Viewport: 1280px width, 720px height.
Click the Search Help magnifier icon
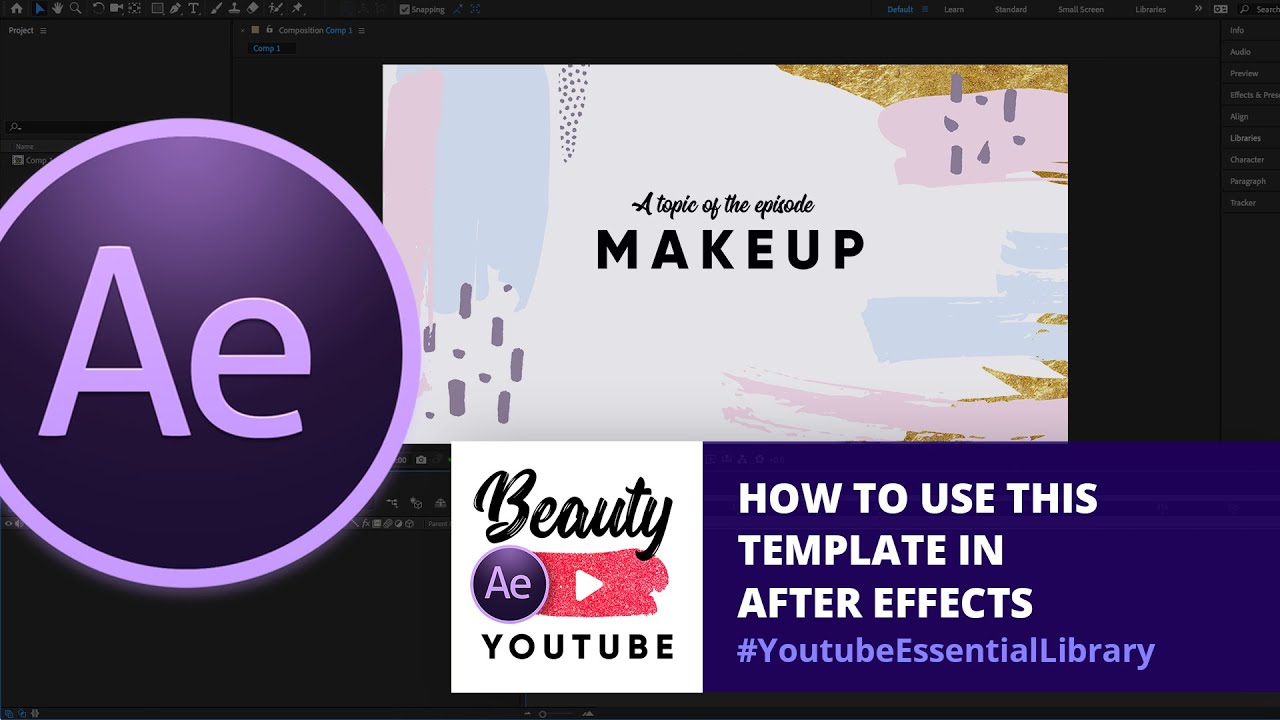1246,9
